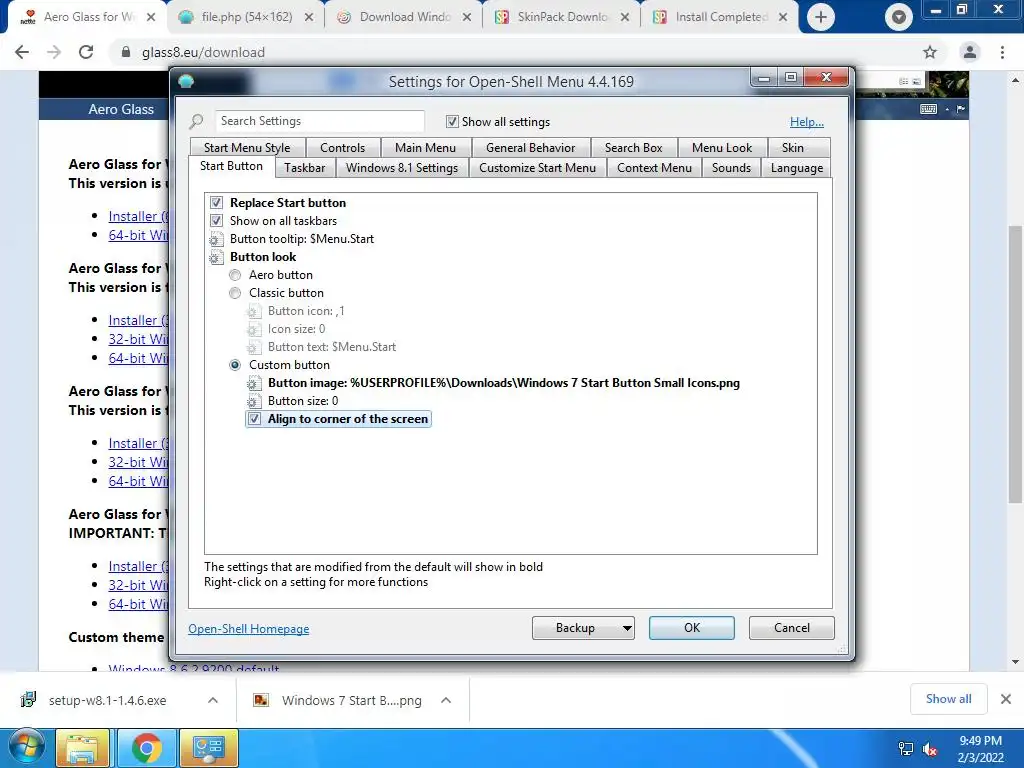
Task: Reload the glass8.eu page
Action: tap(86, 52)
